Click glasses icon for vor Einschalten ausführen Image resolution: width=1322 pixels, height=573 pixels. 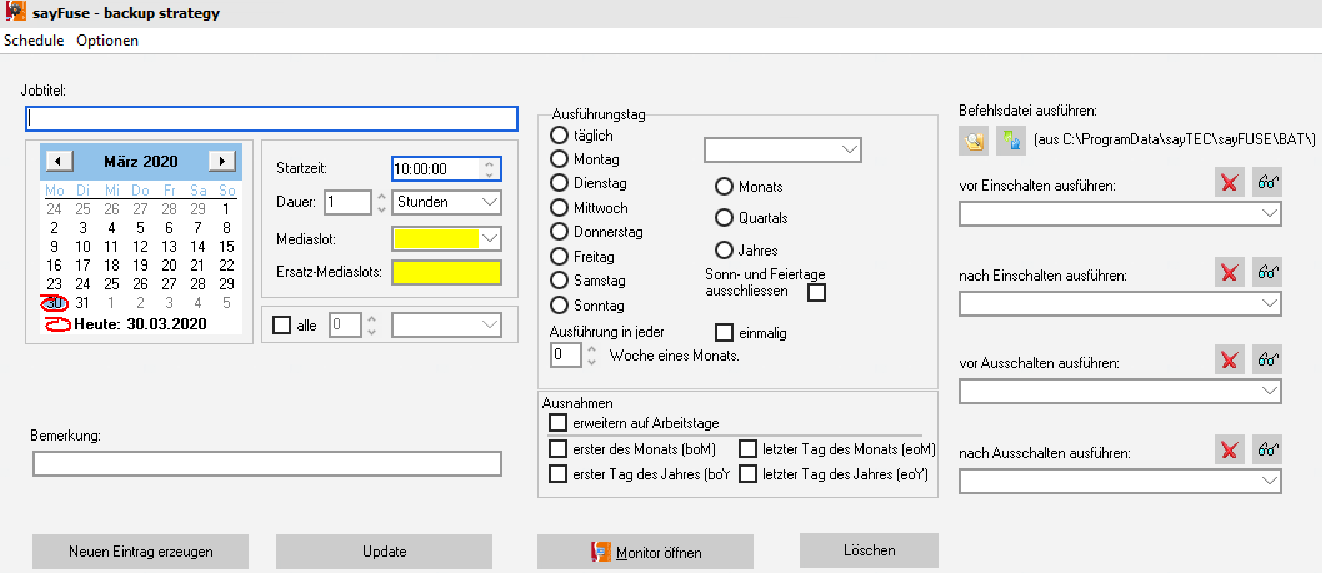[1267, 183]
